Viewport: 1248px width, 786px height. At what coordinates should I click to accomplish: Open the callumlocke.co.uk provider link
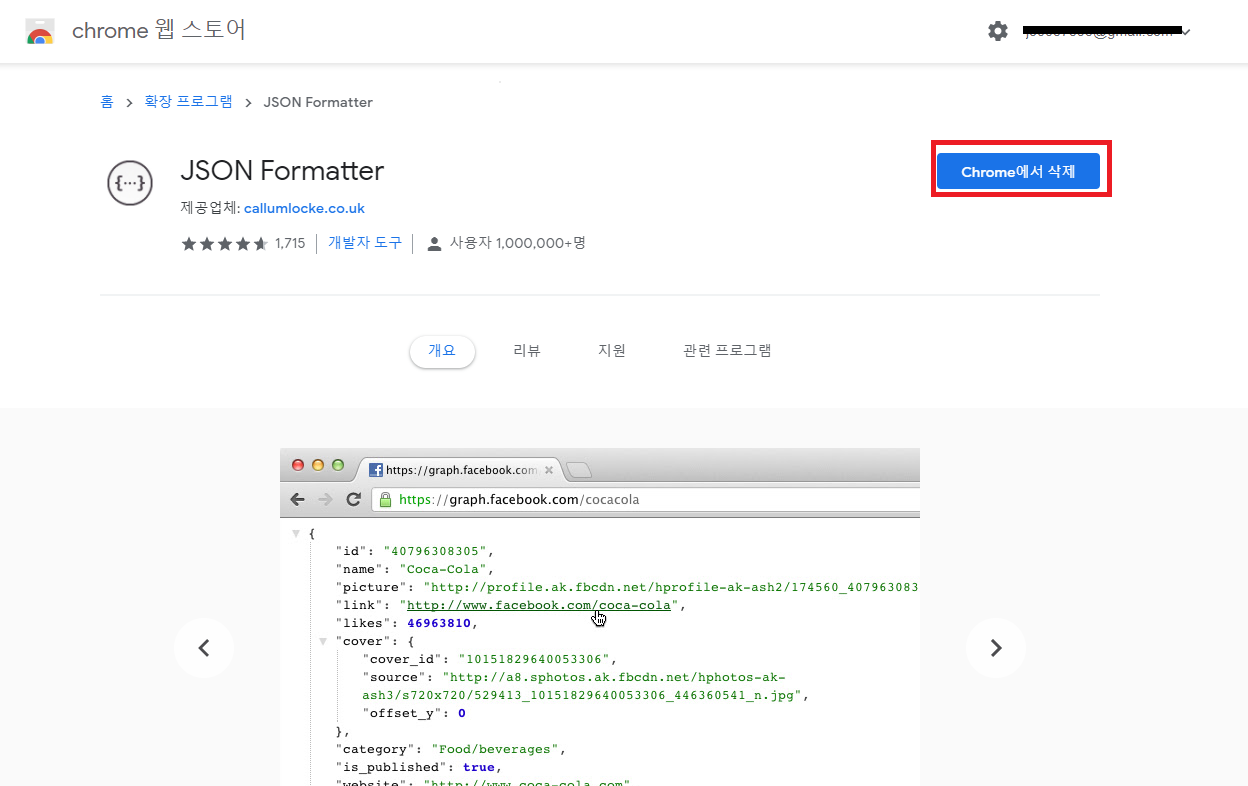[x=304, y=209]
